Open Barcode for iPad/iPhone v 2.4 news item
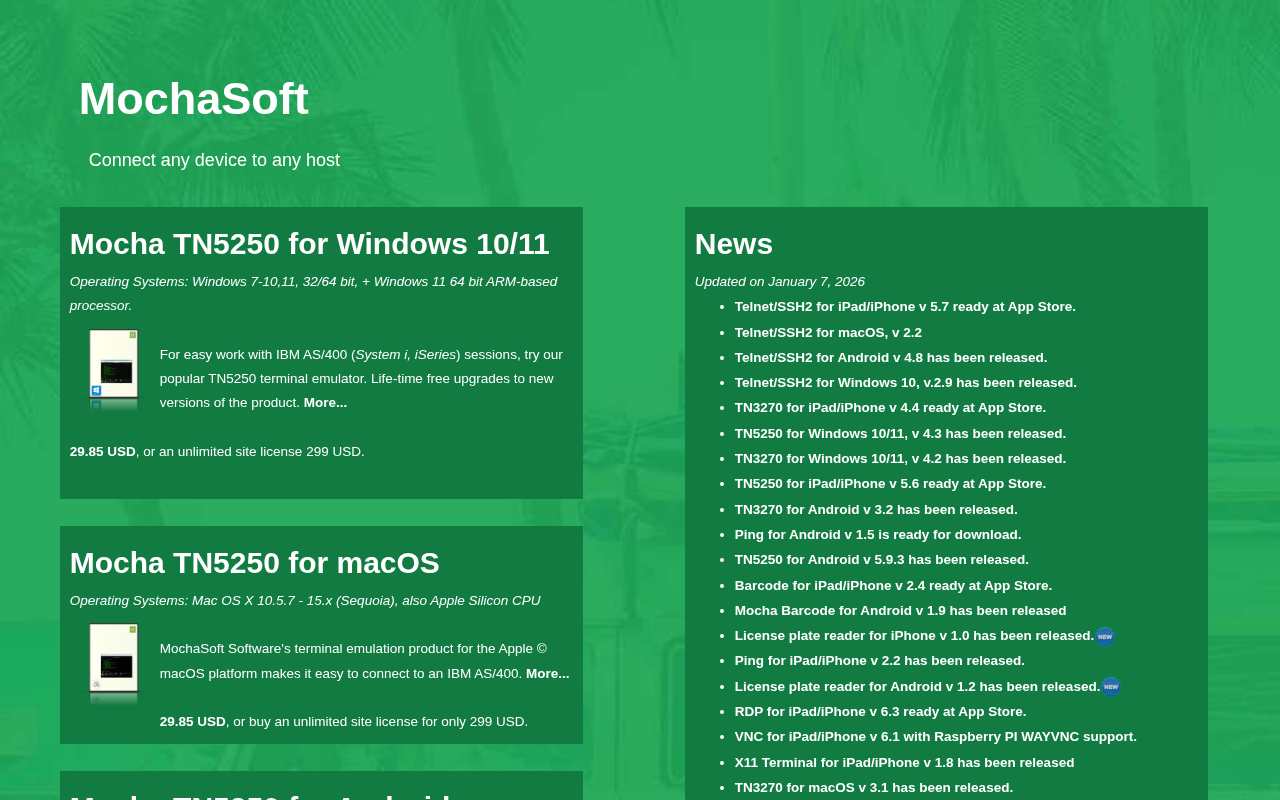This screenshot has height=800, width=1280. [x=892, y=586]
